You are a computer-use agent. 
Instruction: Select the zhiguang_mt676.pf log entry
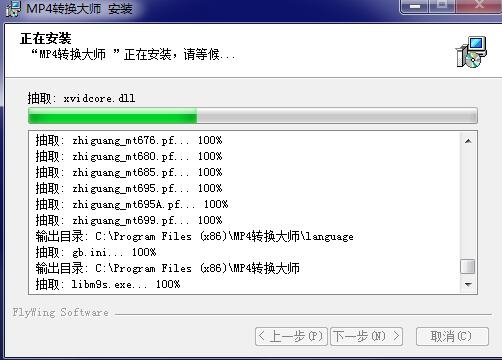tap(129, 140)
